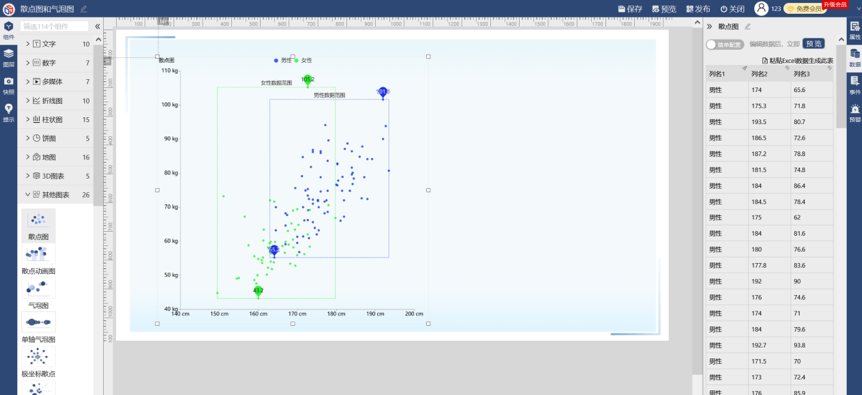Open the 预警 alert panel
This screenshot has width=862, height=395.
pyautogui.click(x=855, y=113)
